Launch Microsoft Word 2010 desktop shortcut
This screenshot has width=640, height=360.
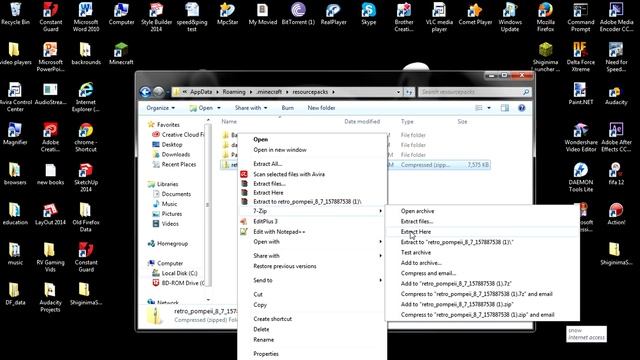86,17
